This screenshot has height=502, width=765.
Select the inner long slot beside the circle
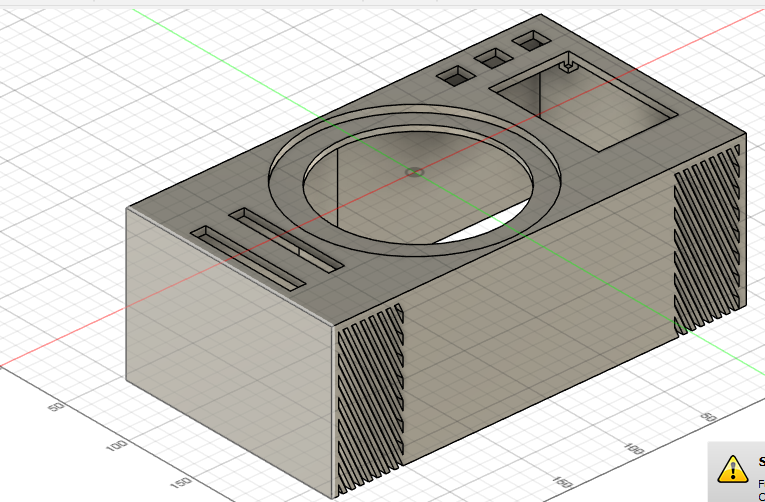click(285, 240)
